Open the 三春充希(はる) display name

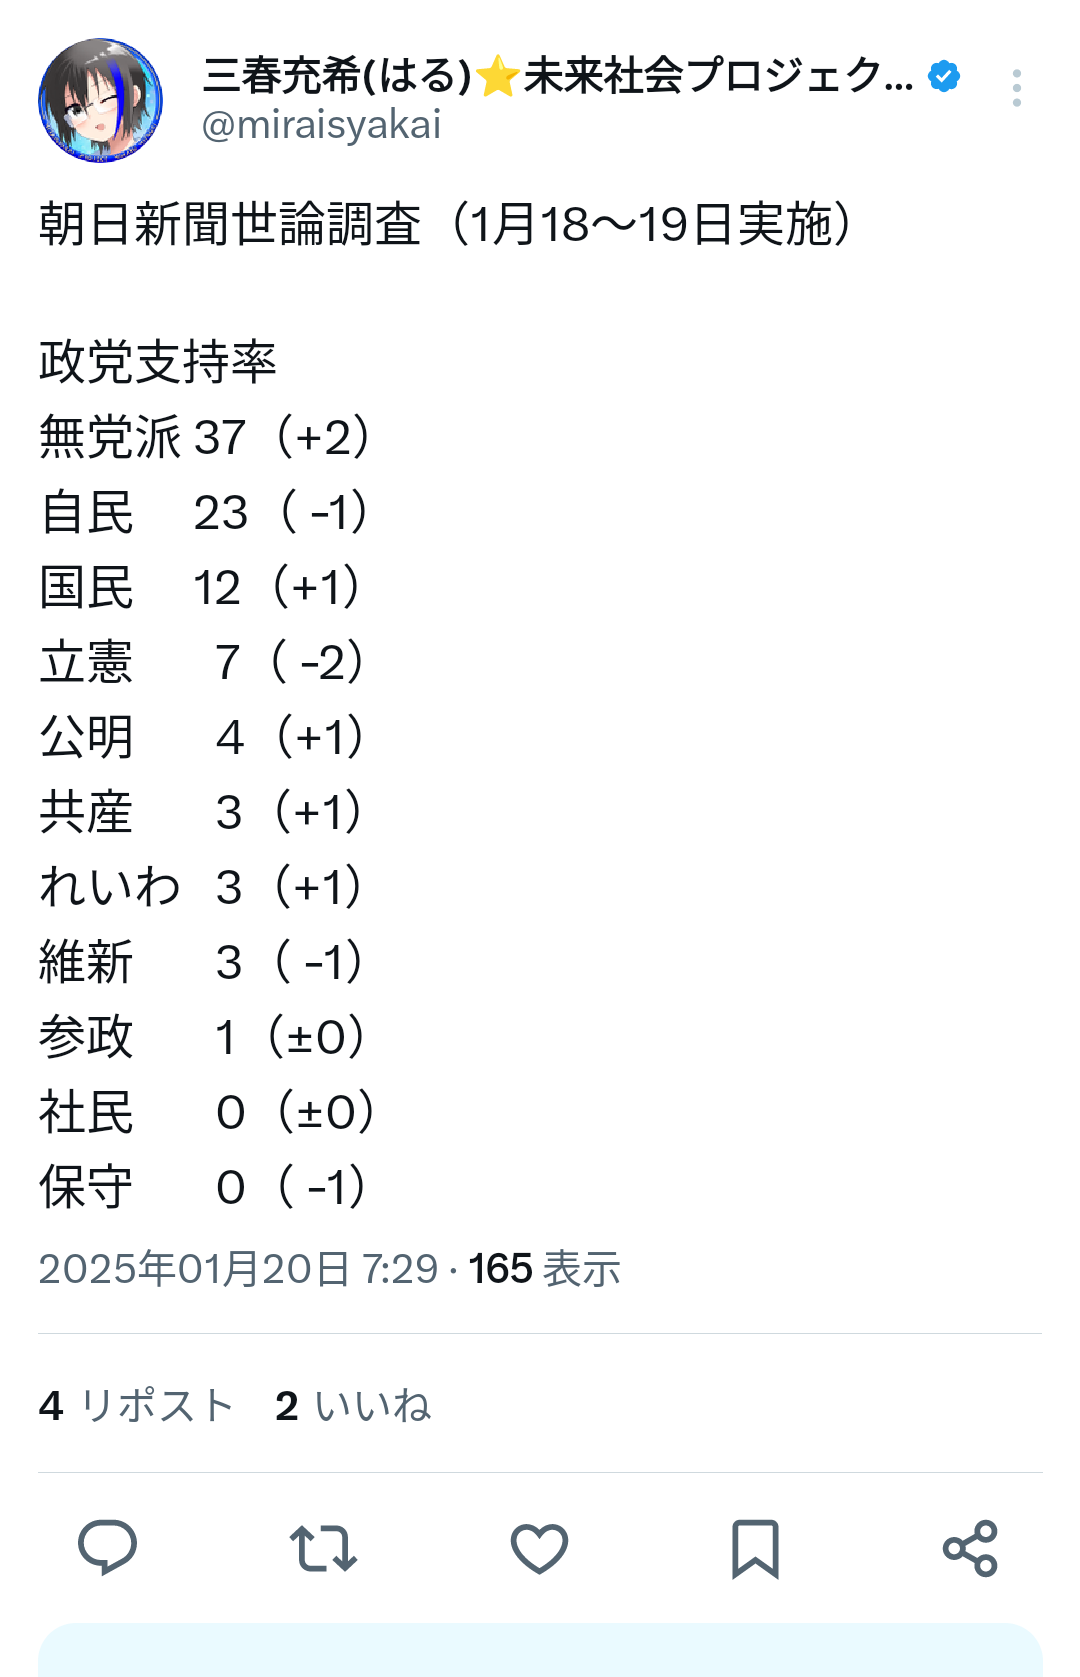[x=336, y=76]
